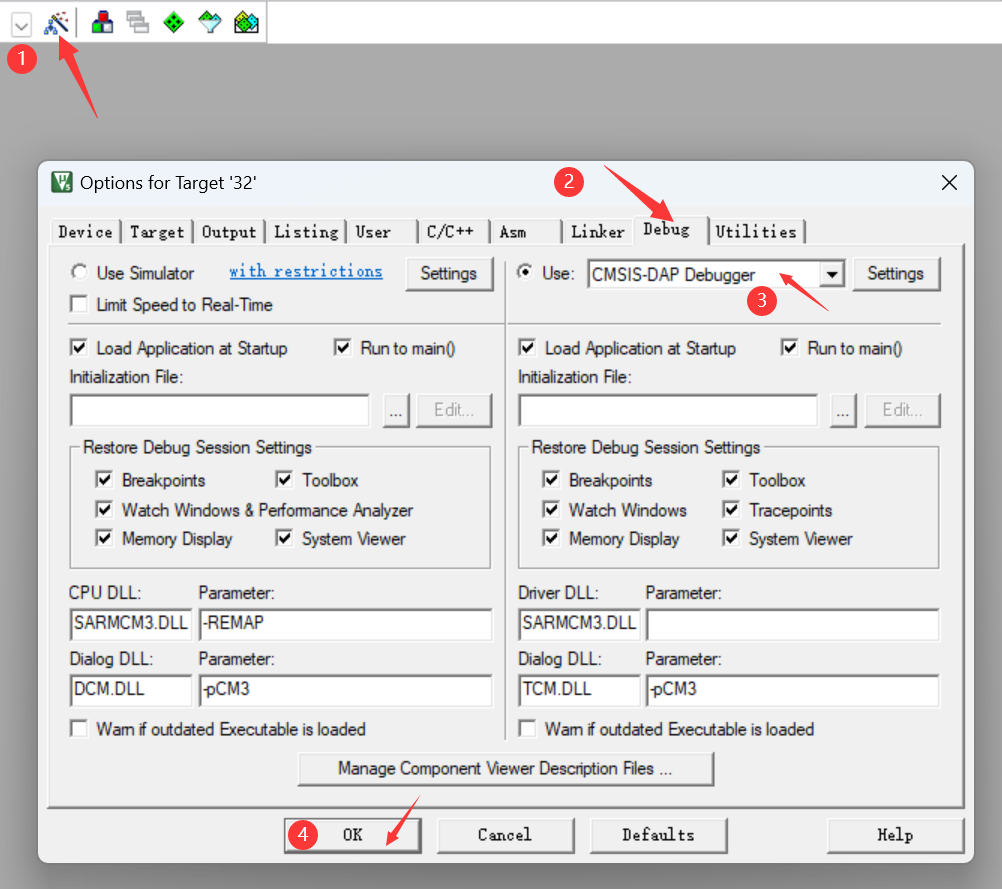This screenshot has width=1002, height=889.
Task: Enable debugger Warn if outdated Executable
Action: [527, 729]
